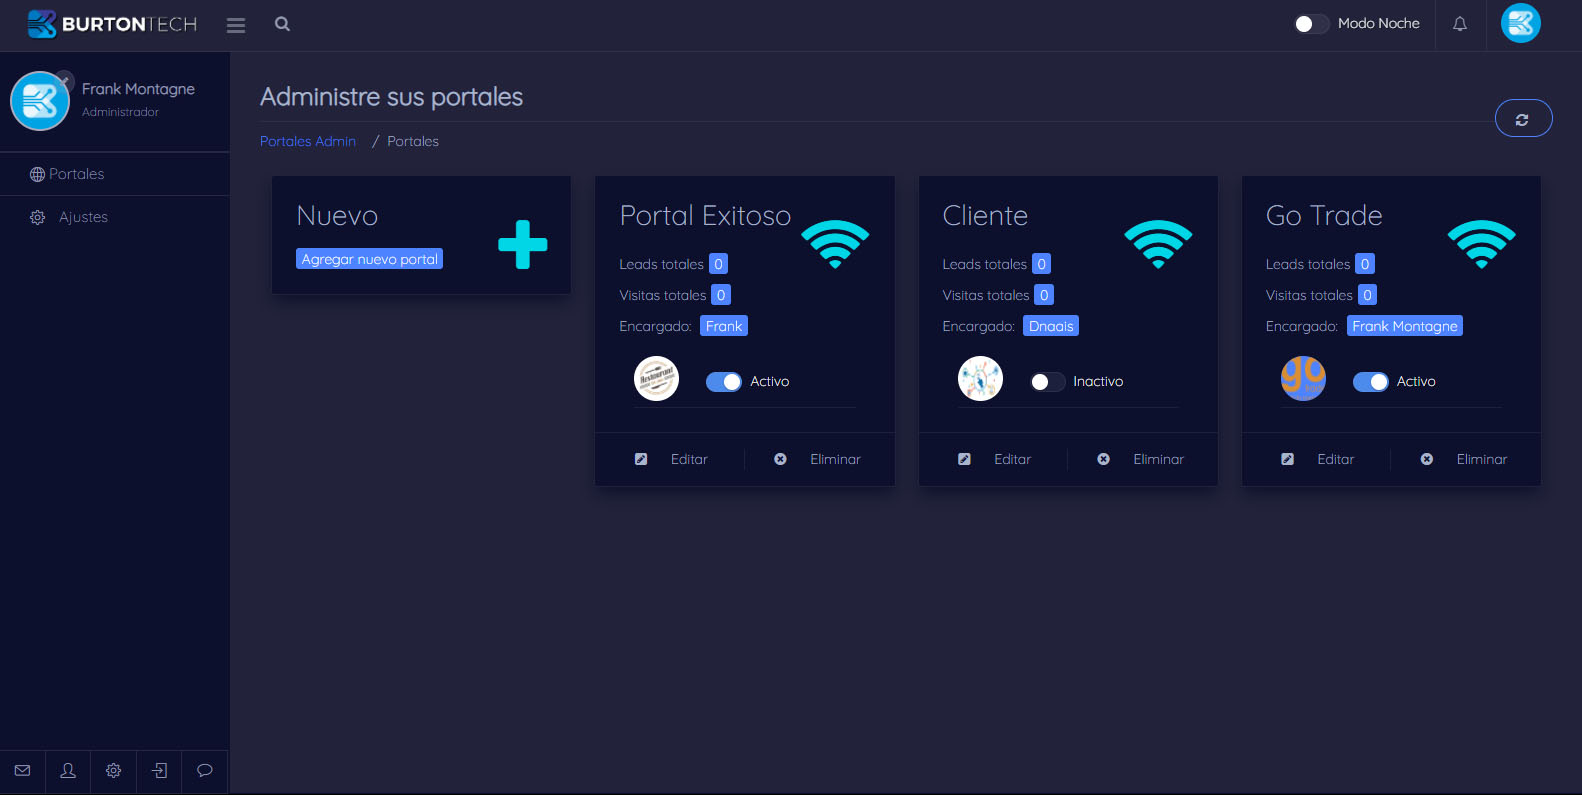Follow the Portales Admin breadcrumb link
Screen dimensions: 1582x795
click(308, 141)
